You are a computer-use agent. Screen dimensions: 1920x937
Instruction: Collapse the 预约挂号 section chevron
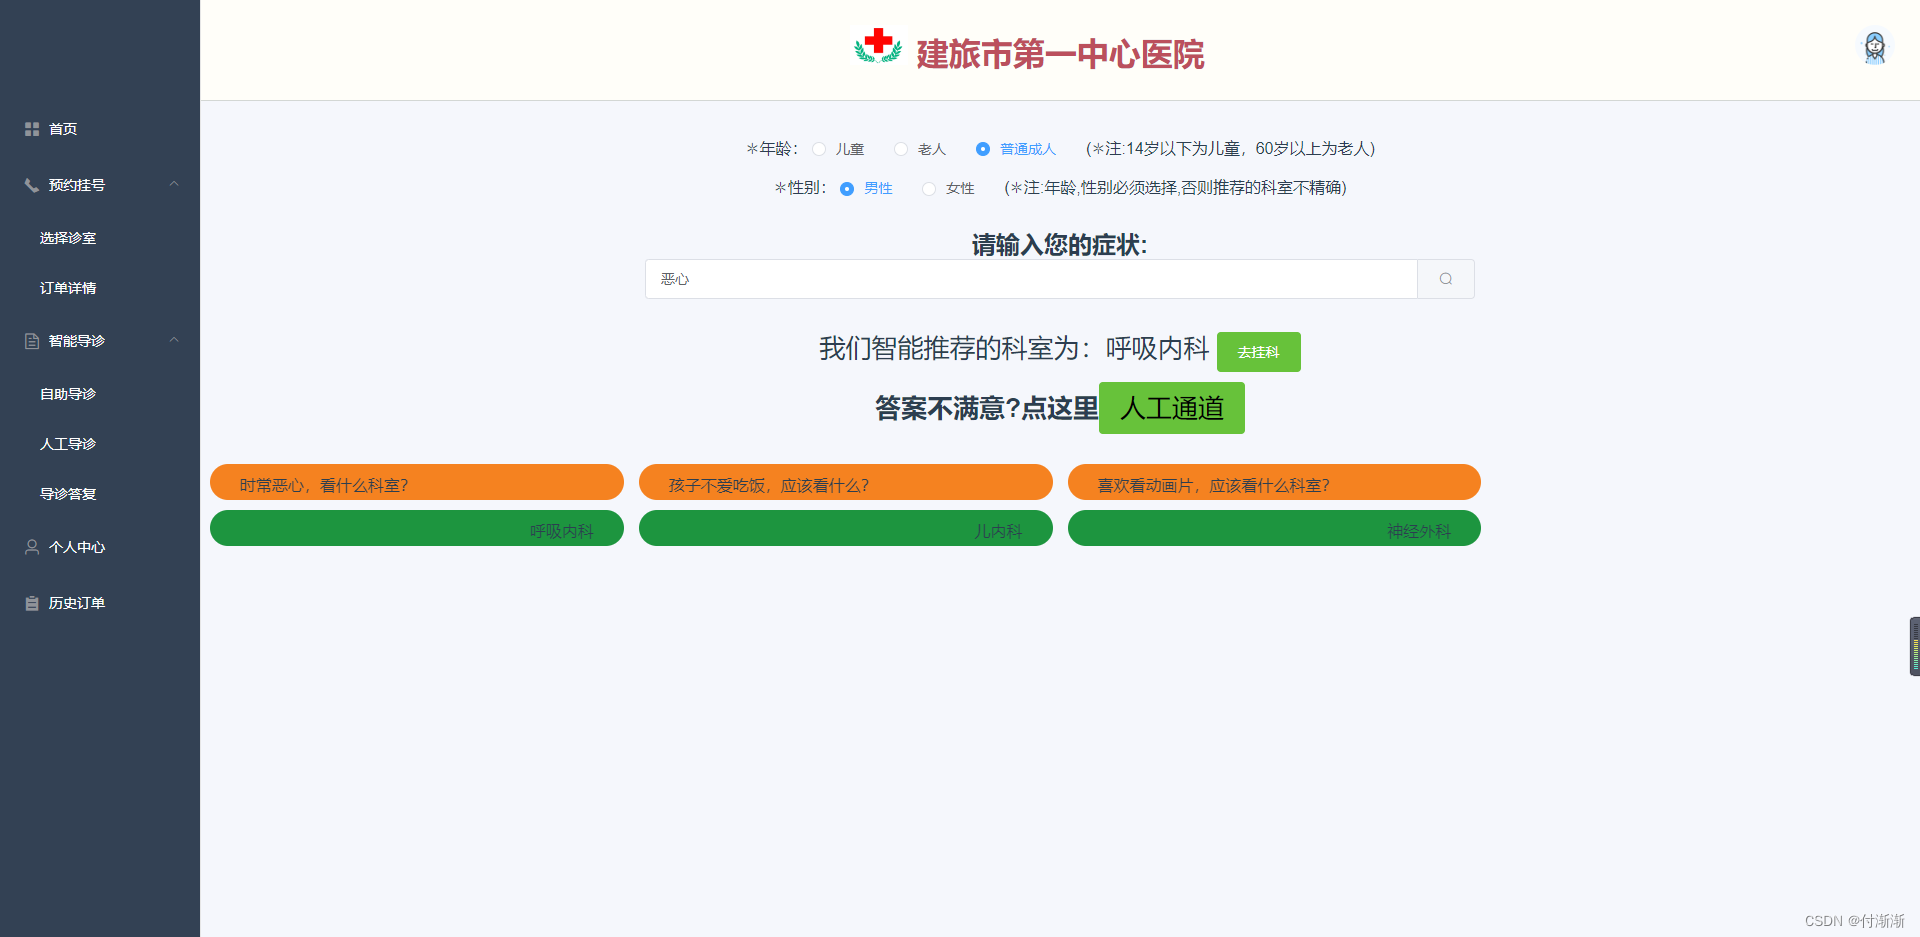tap(174, 184)
